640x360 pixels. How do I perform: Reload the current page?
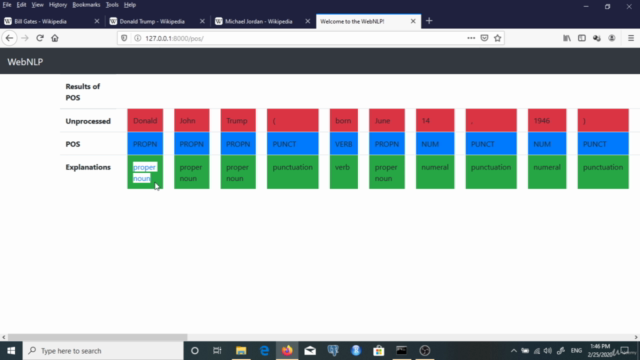click(x=40, y=38)
